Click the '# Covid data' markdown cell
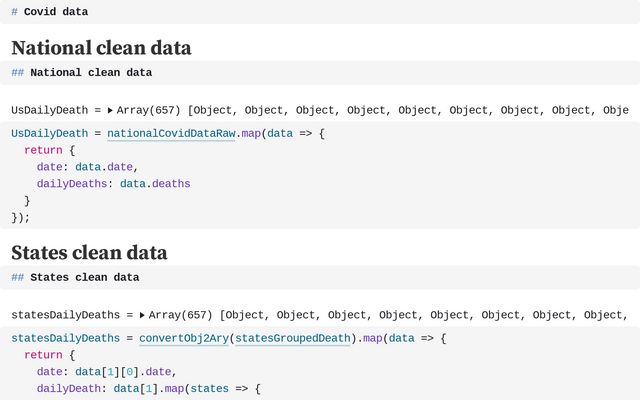Screen dimensions: 640x400 tap(320, 12)
